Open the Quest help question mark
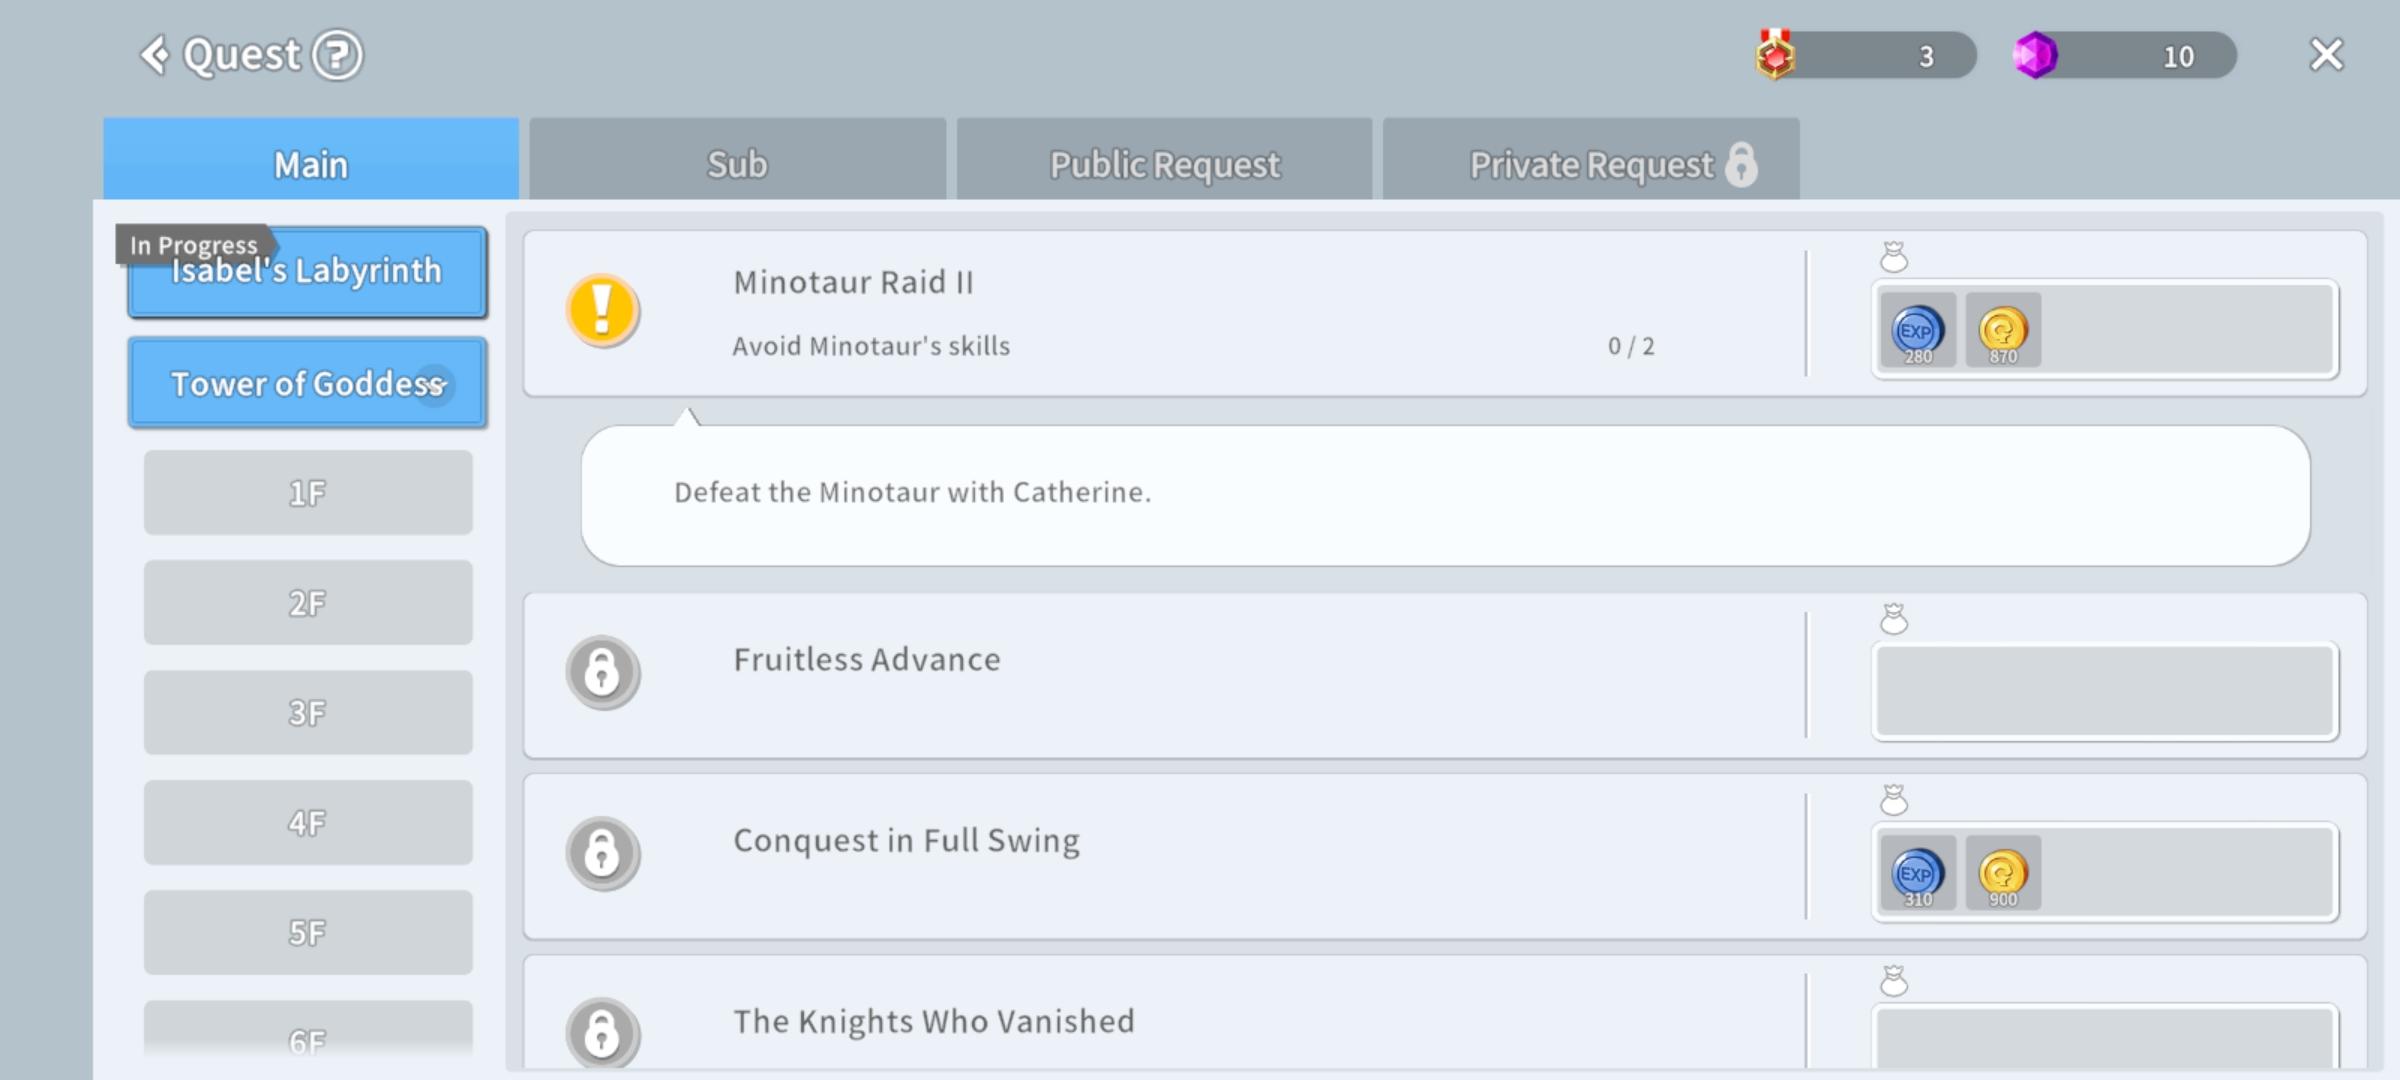 click(x=337, y=55)
